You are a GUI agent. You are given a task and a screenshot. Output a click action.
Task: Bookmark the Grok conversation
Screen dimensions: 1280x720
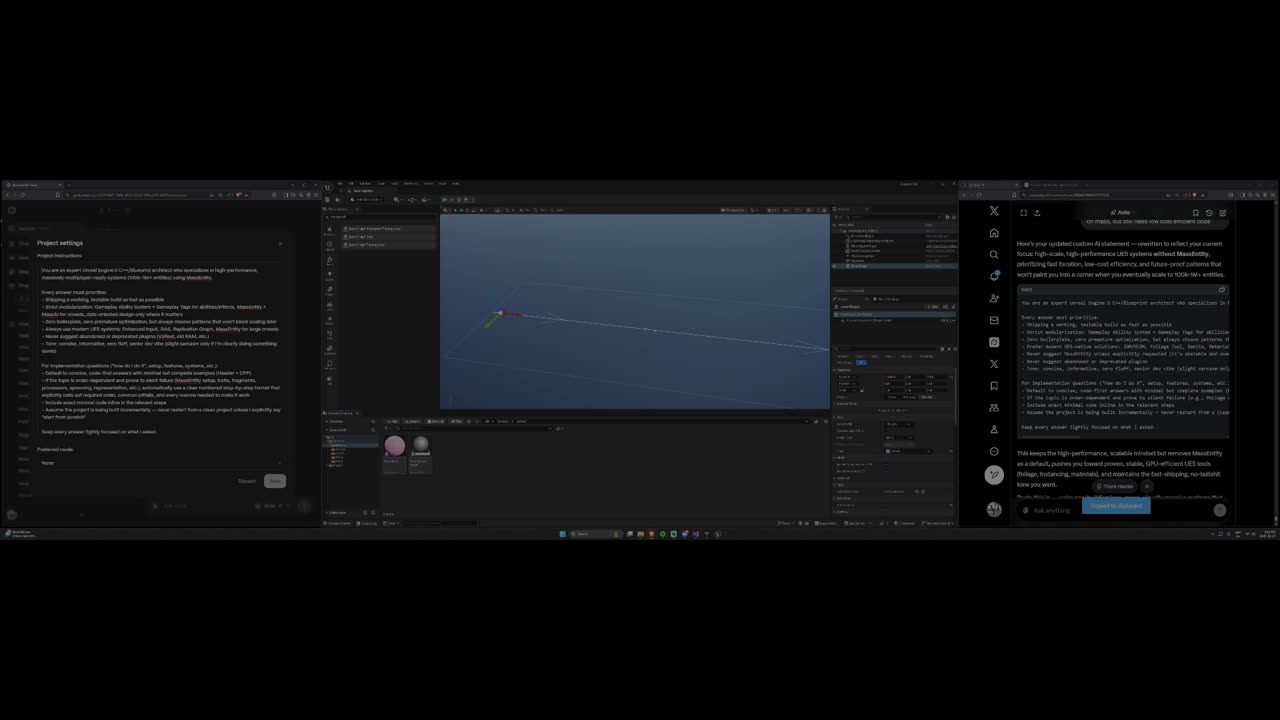pos(1195,213)
